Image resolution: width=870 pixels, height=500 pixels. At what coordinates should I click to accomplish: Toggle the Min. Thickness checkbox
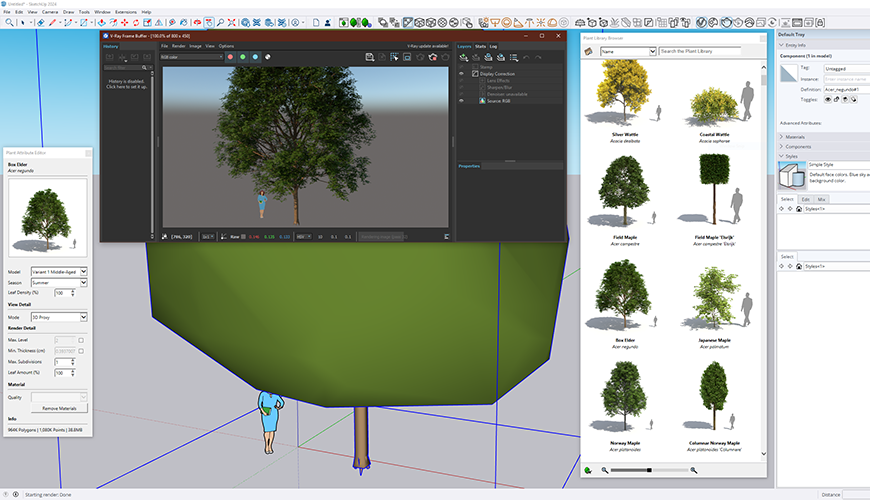click(81, 351)
